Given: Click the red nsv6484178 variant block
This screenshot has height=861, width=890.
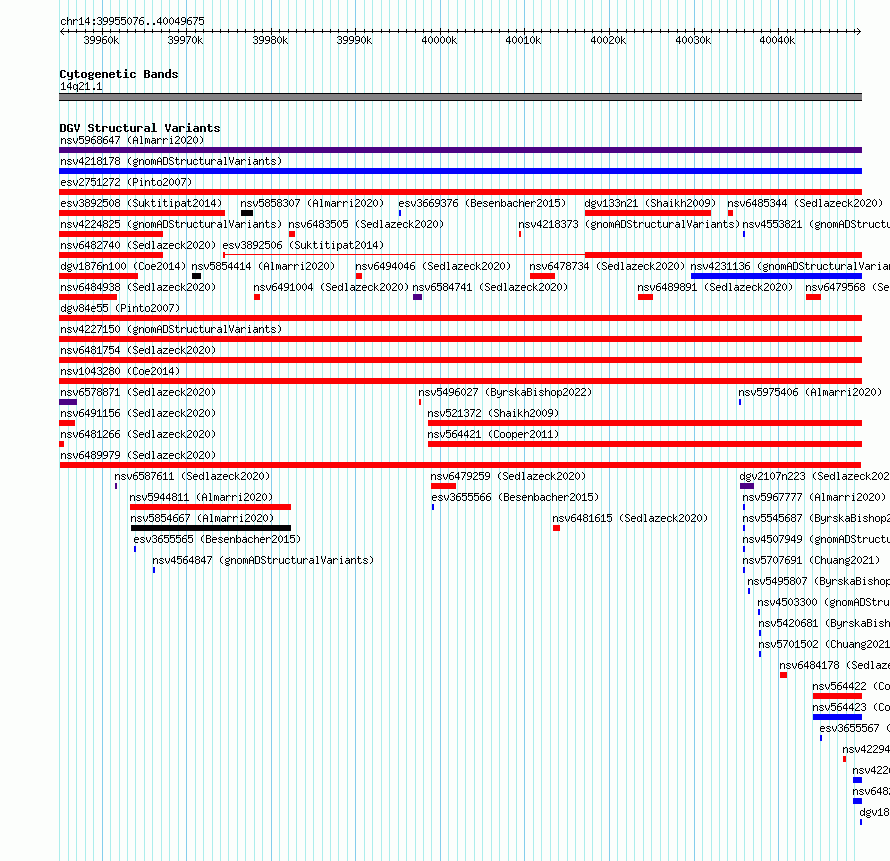Looking at the screenshot, I should (783, 675).
